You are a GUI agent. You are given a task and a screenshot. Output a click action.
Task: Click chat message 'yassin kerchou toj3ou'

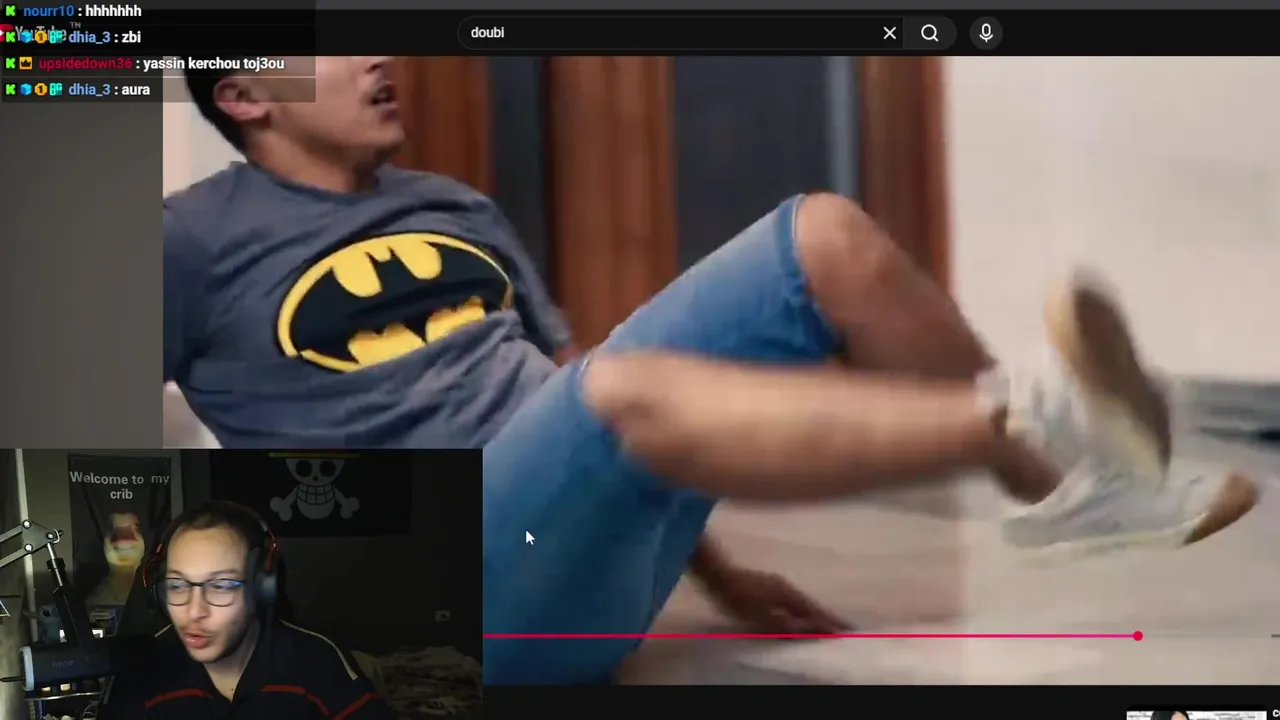(214, 63)
